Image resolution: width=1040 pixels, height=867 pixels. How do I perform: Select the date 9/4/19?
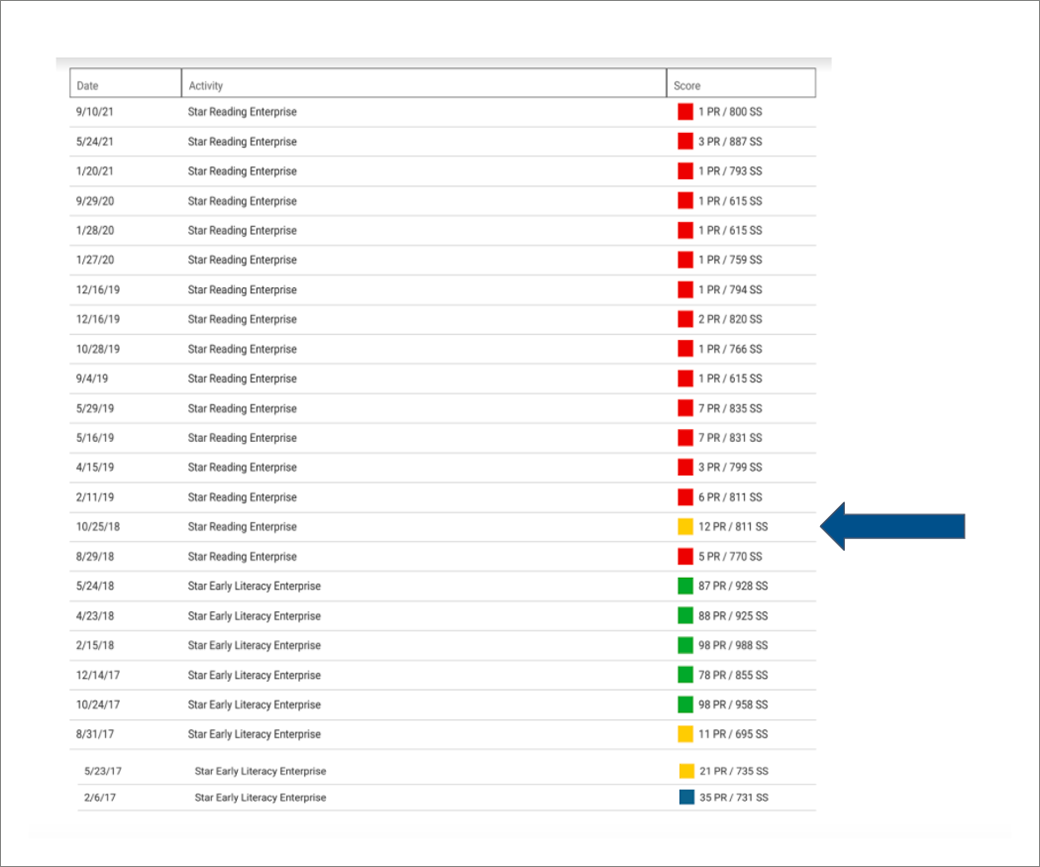pyautogui.click(x=92, y=378)
